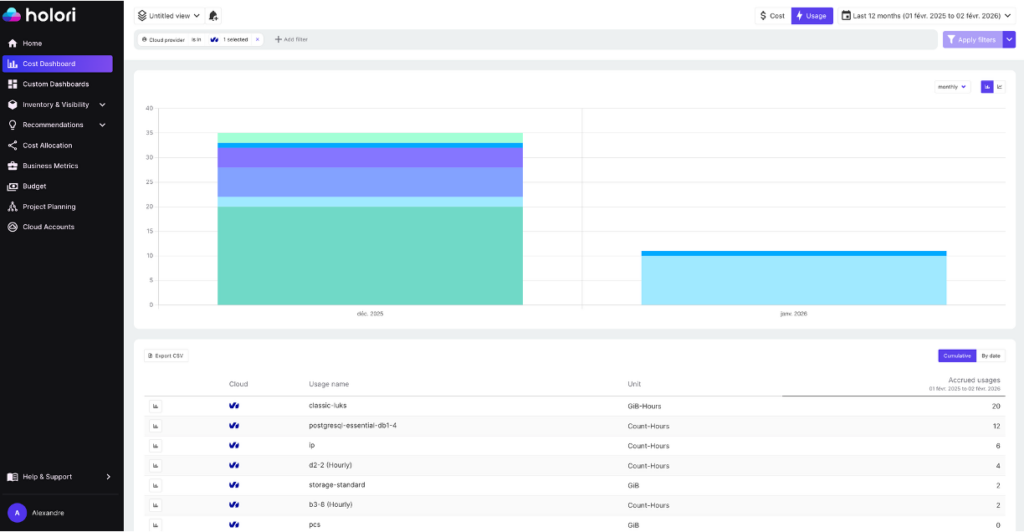Viewport: 1024px width, 532px height.
Task: Open the Untitled view dropdown
Action: pyautogui.click(x=170, y=16)
